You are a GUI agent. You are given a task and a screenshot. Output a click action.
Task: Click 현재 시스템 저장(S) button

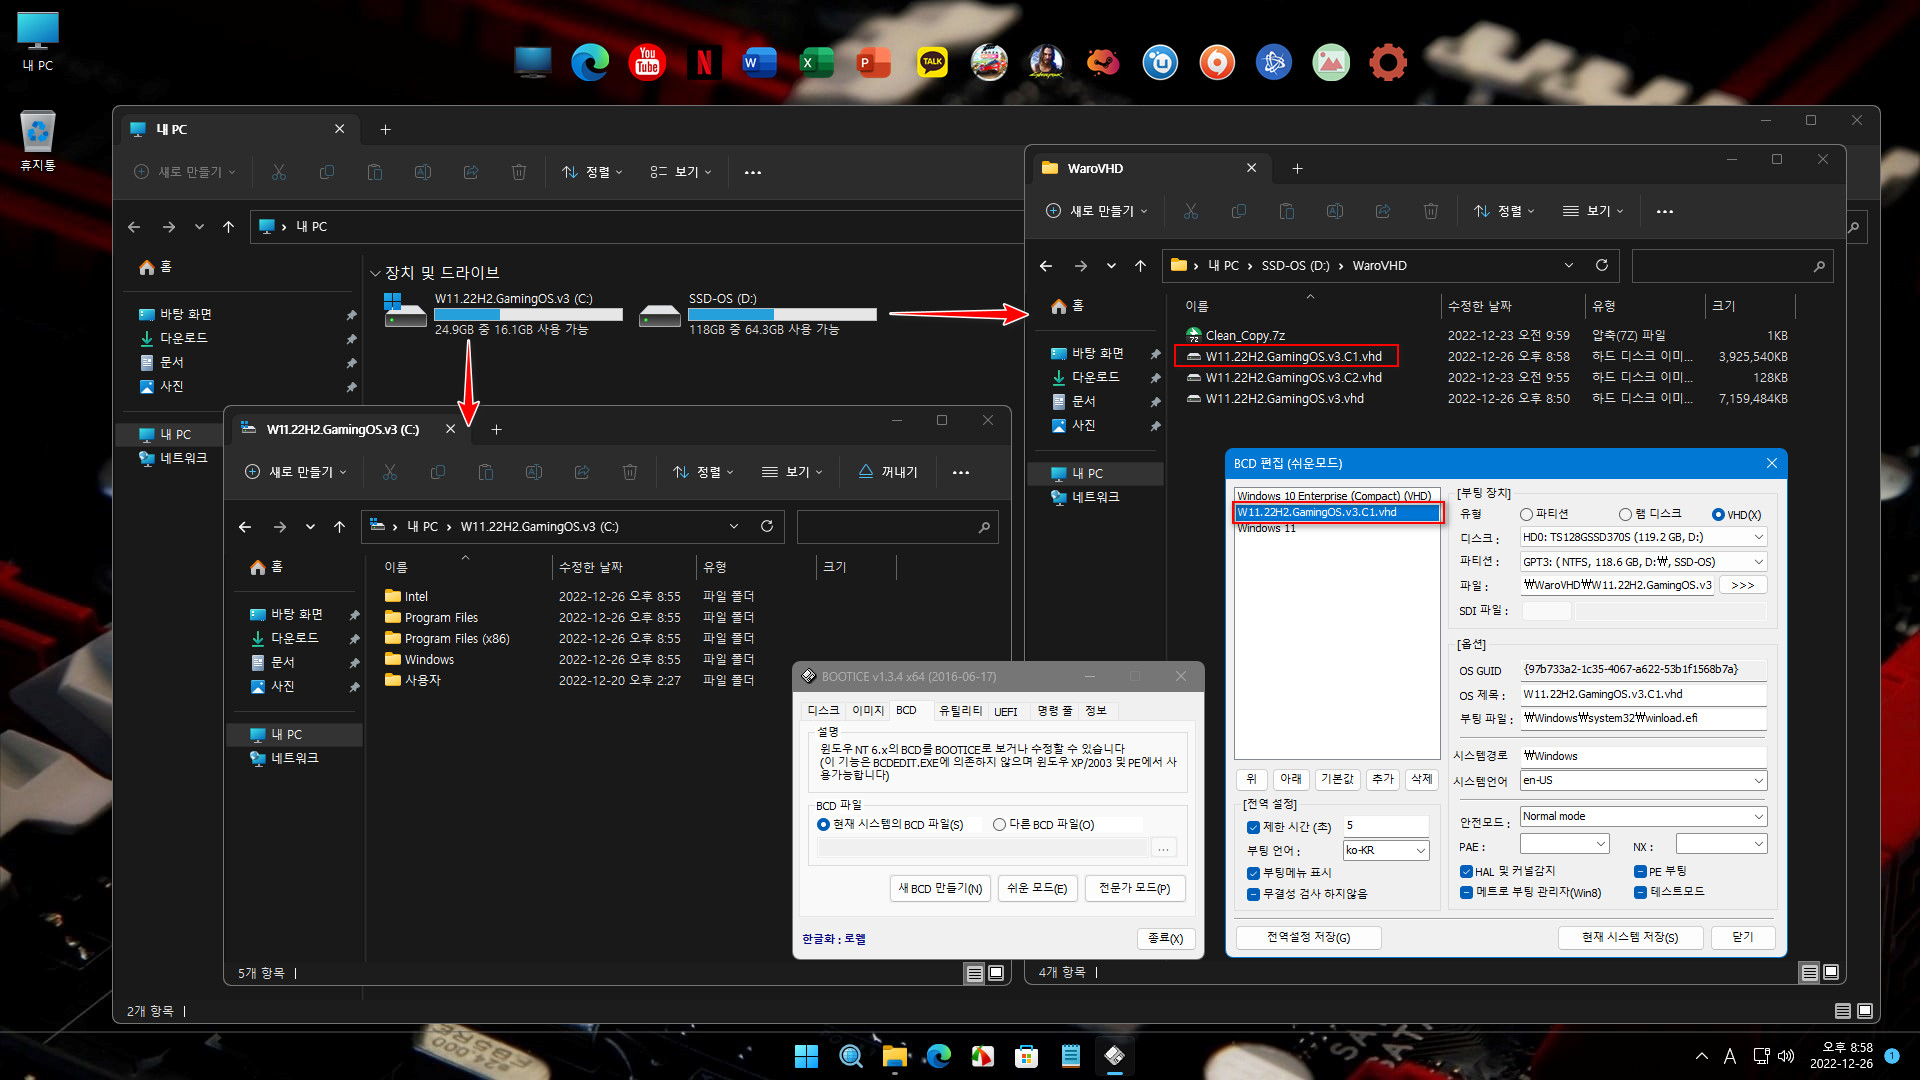click(x=1629, y=937)
